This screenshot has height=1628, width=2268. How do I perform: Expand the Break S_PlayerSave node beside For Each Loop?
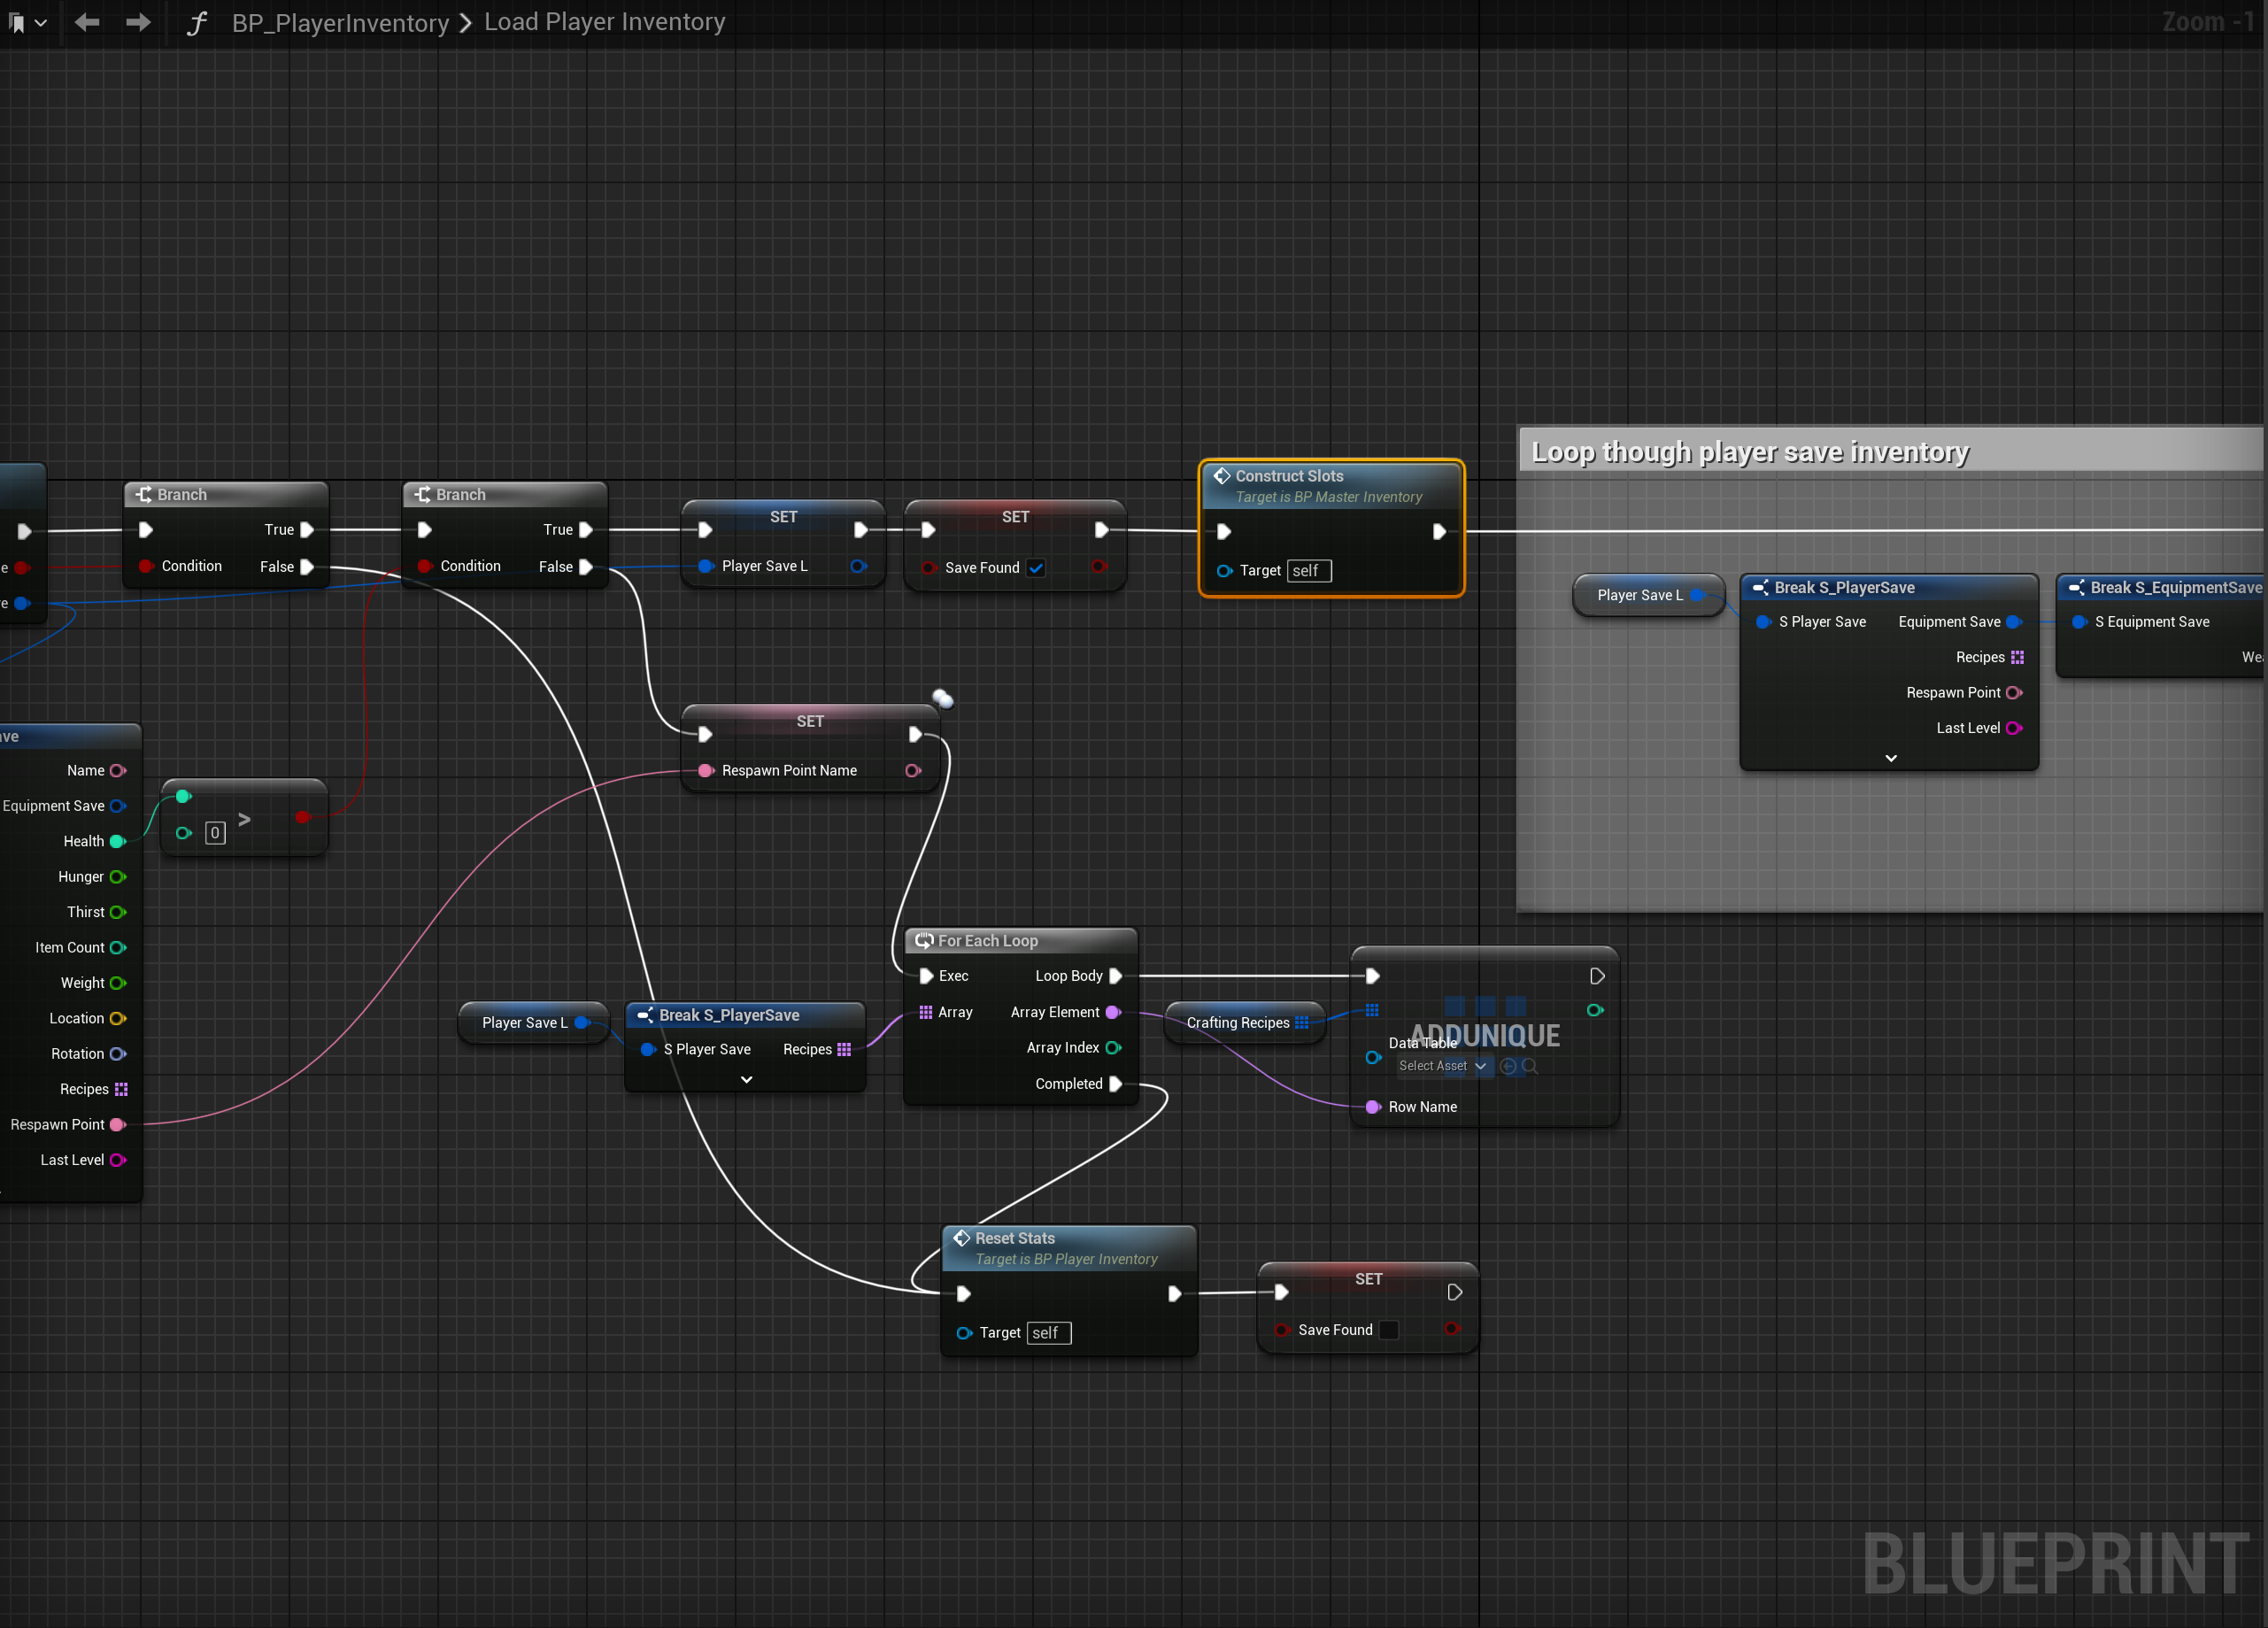click(746, 1080)
